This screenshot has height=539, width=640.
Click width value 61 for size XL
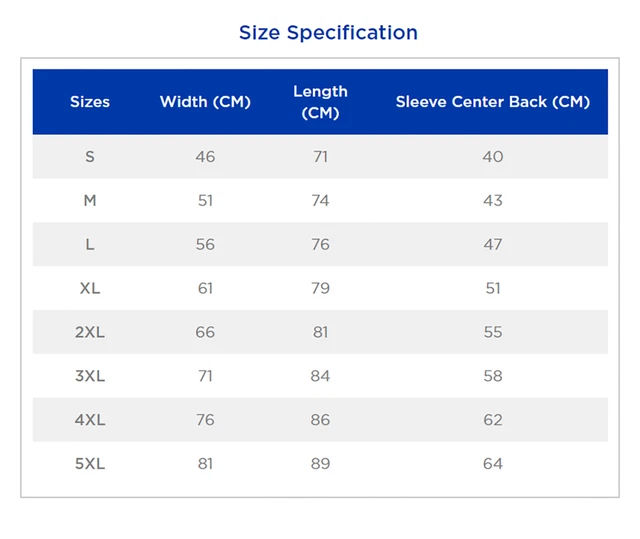(x=205, y=289)
